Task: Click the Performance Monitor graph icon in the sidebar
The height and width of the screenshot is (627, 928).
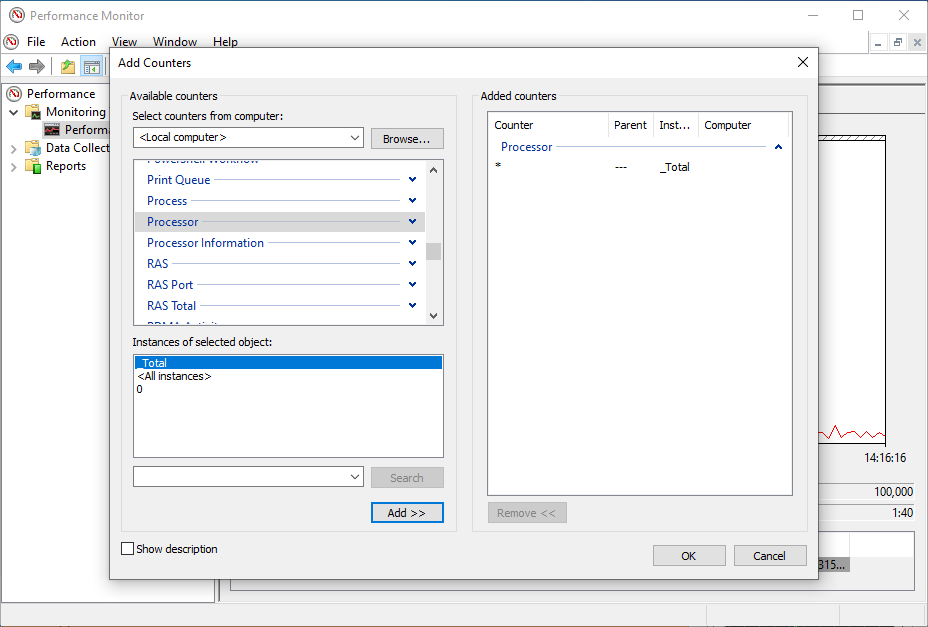Action: tap(51, 129)
